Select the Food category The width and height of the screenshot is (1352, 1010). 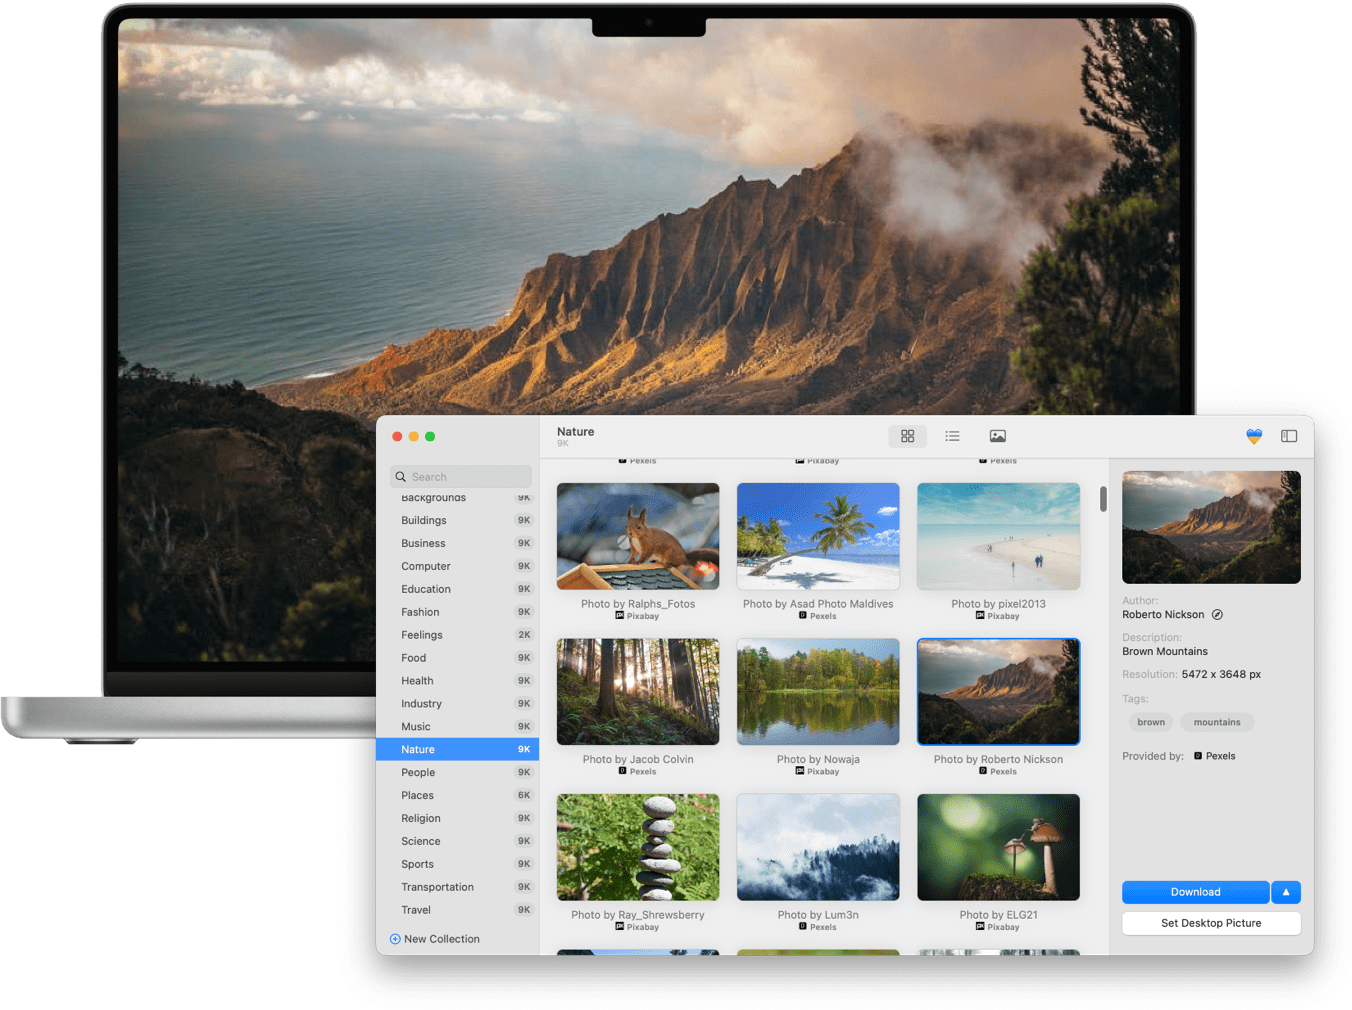point(457,658)
